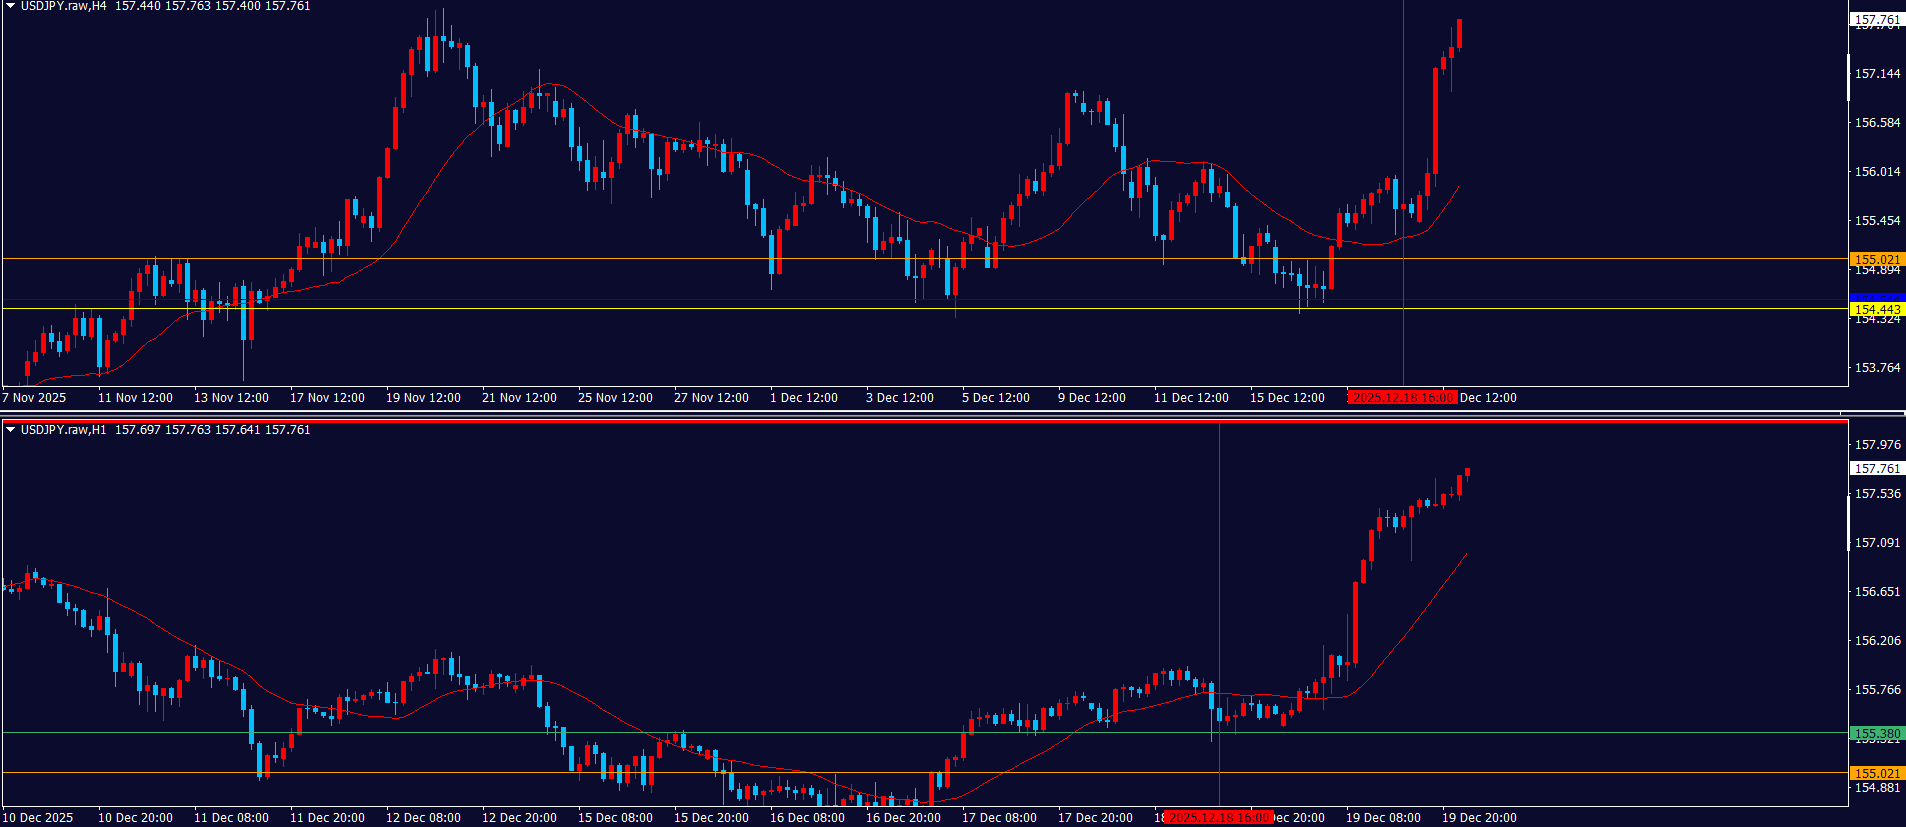
Task: Click white 157.761 current price tag on H4
Action: (1877, 19)
